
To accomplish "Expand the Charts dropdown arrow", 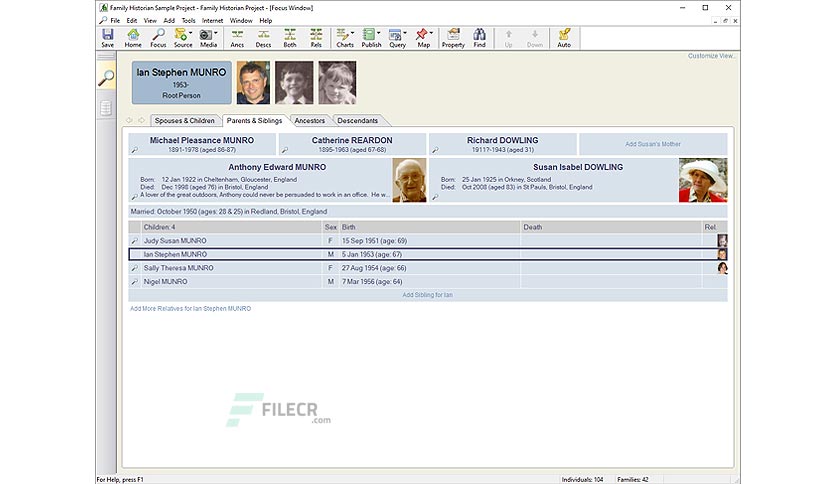I will point(352,34).
